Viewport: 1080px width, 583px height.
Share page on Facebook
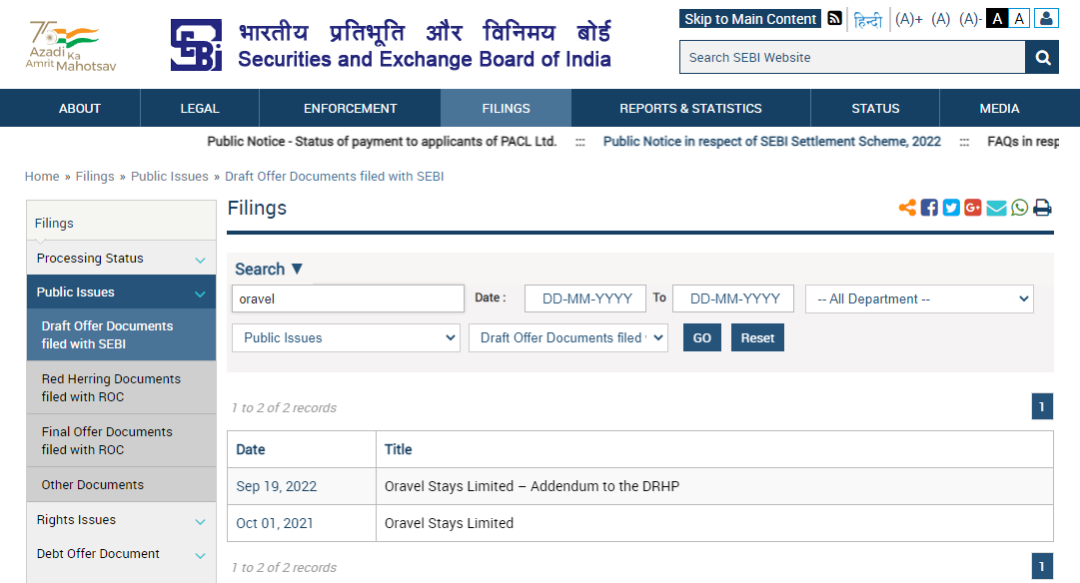coord(929,207)
